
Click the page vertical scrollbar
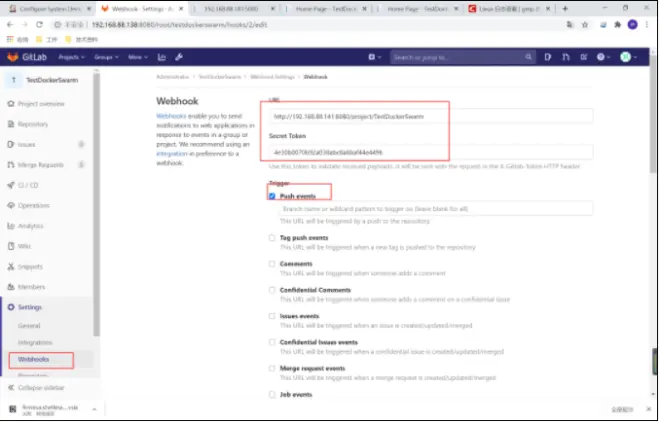653,114
